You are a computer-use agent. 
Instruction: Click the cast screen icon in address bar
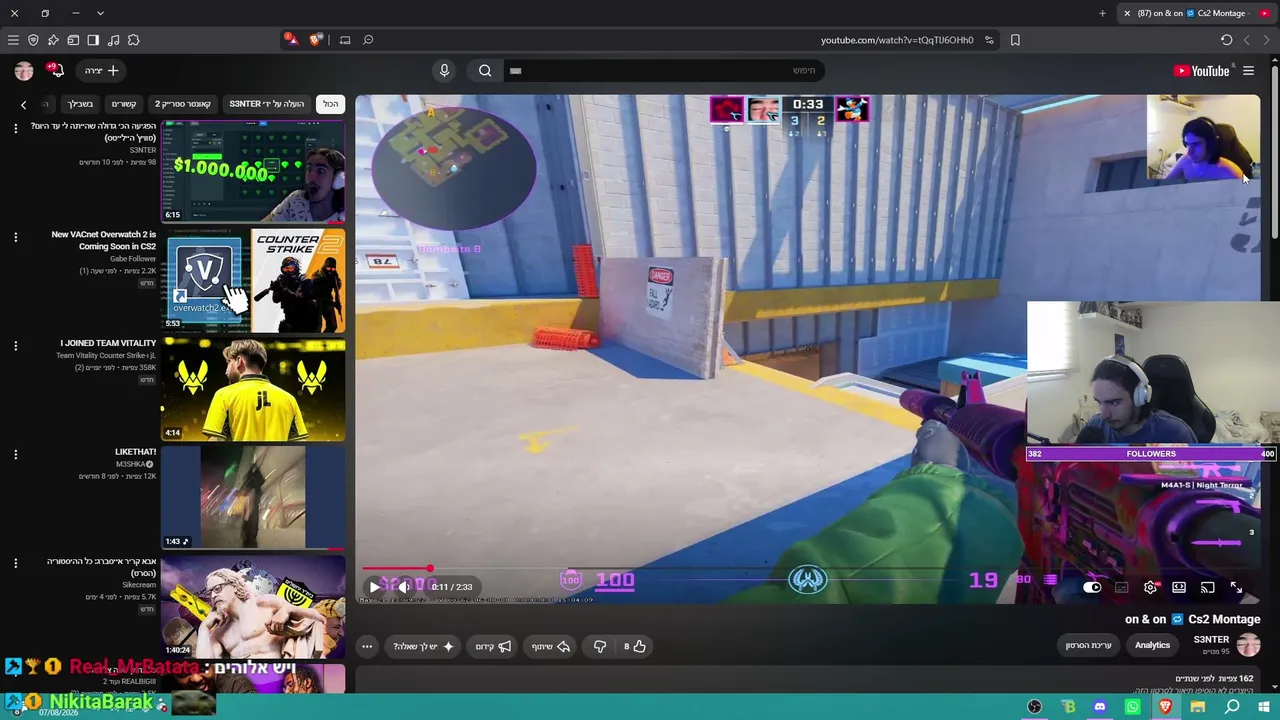tap(345, 40)
